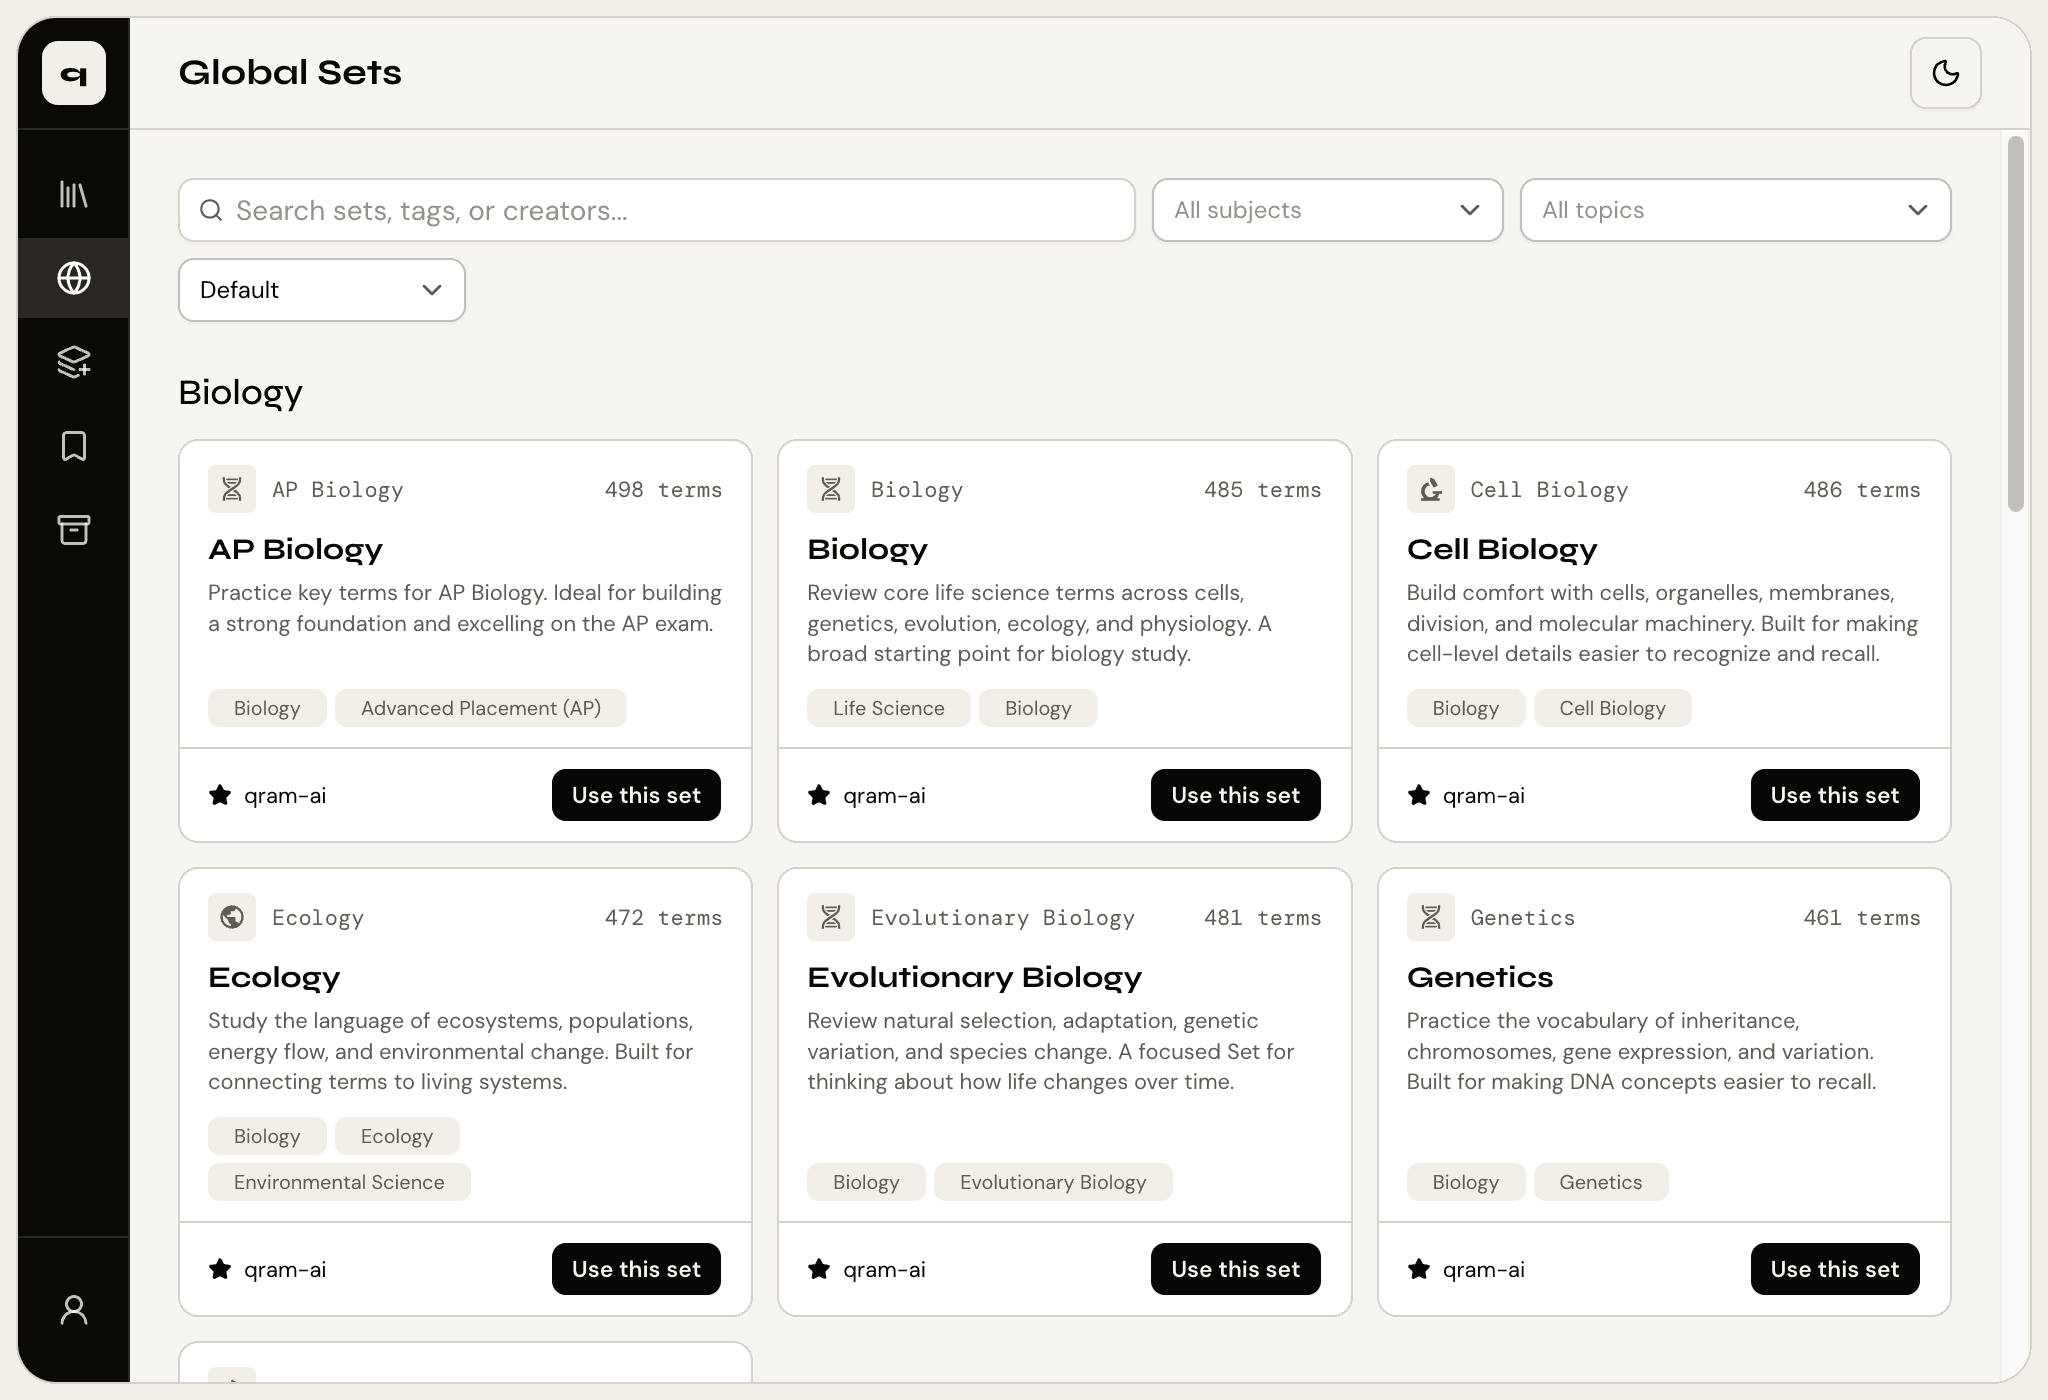Use this set for Evolutionary Biology
Image resolution: width=2048 pixels, height=1400 pixels.
tap(1235, 1269)
